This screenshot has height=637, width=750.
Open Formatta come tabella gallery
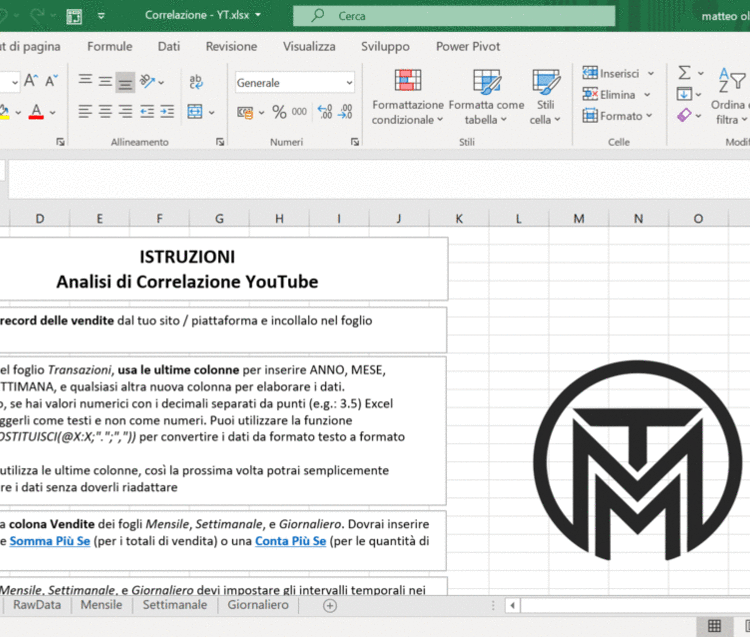(x=486, y=97)
